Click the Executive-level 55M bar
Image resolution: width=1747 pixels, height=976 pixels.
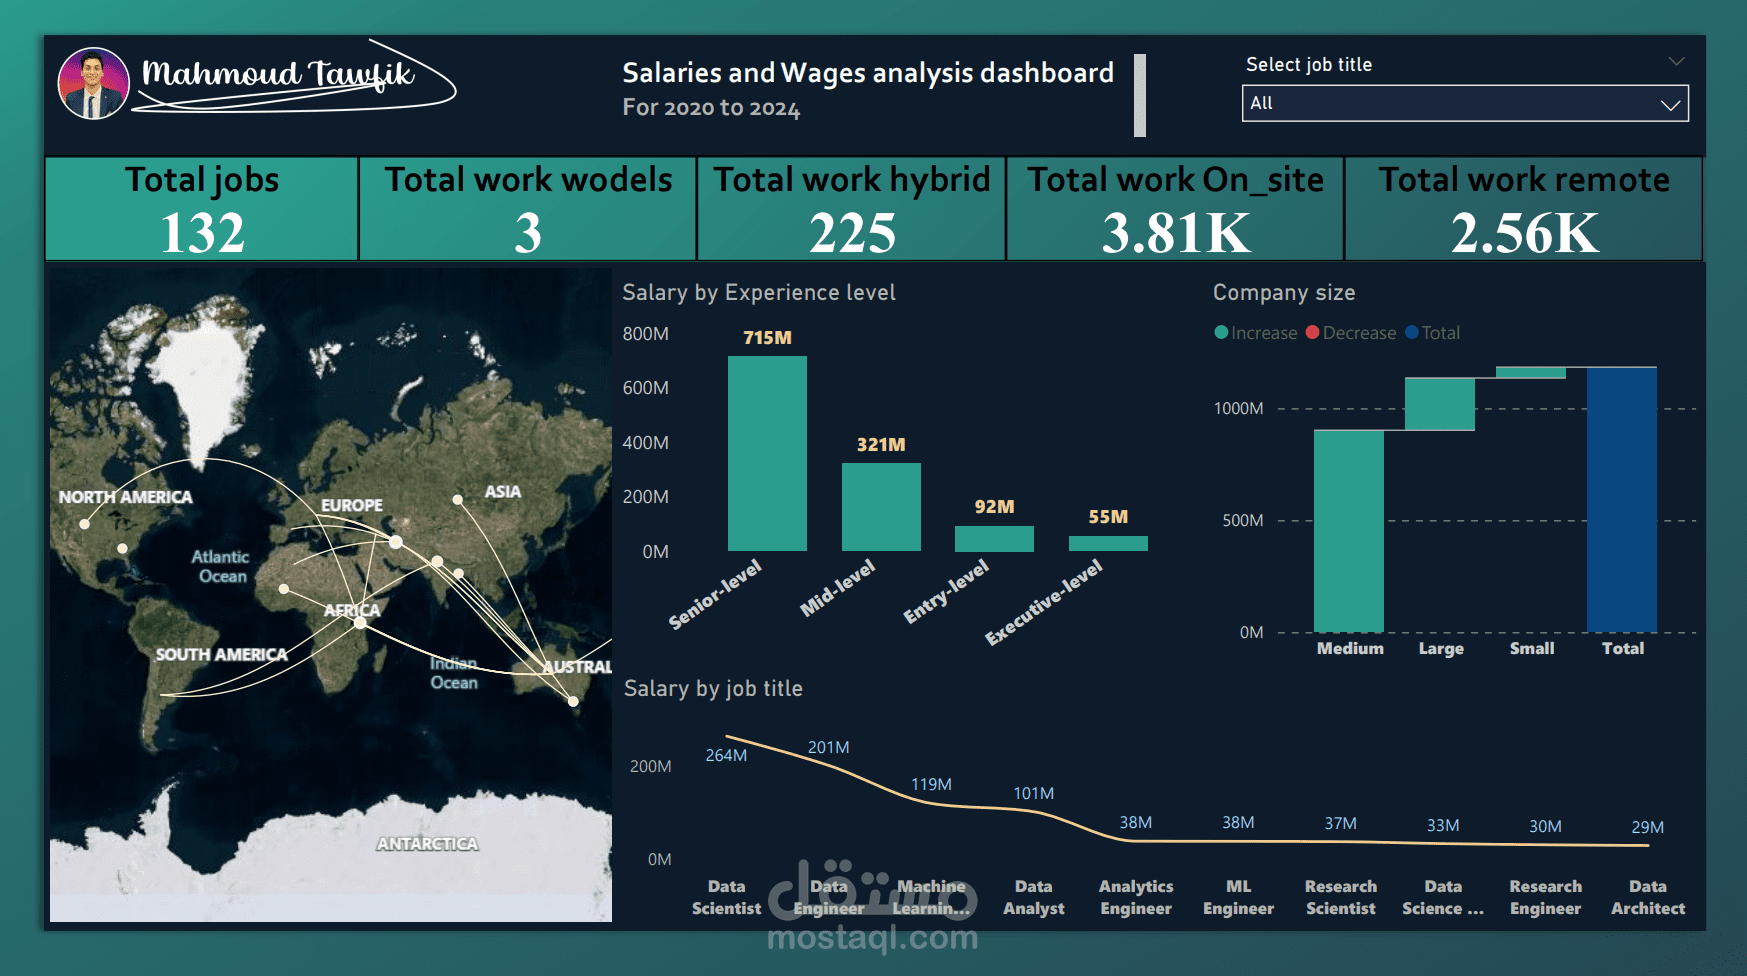pos(1108,544)
